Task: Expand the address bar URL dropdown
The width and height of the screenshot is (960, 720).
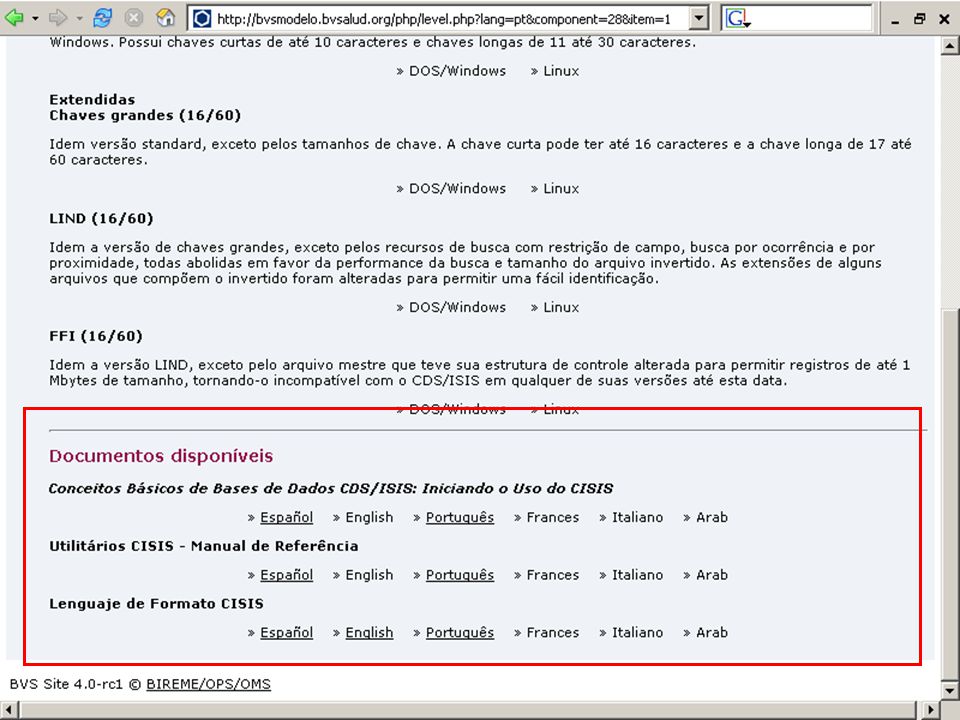Action: point(698,19)
